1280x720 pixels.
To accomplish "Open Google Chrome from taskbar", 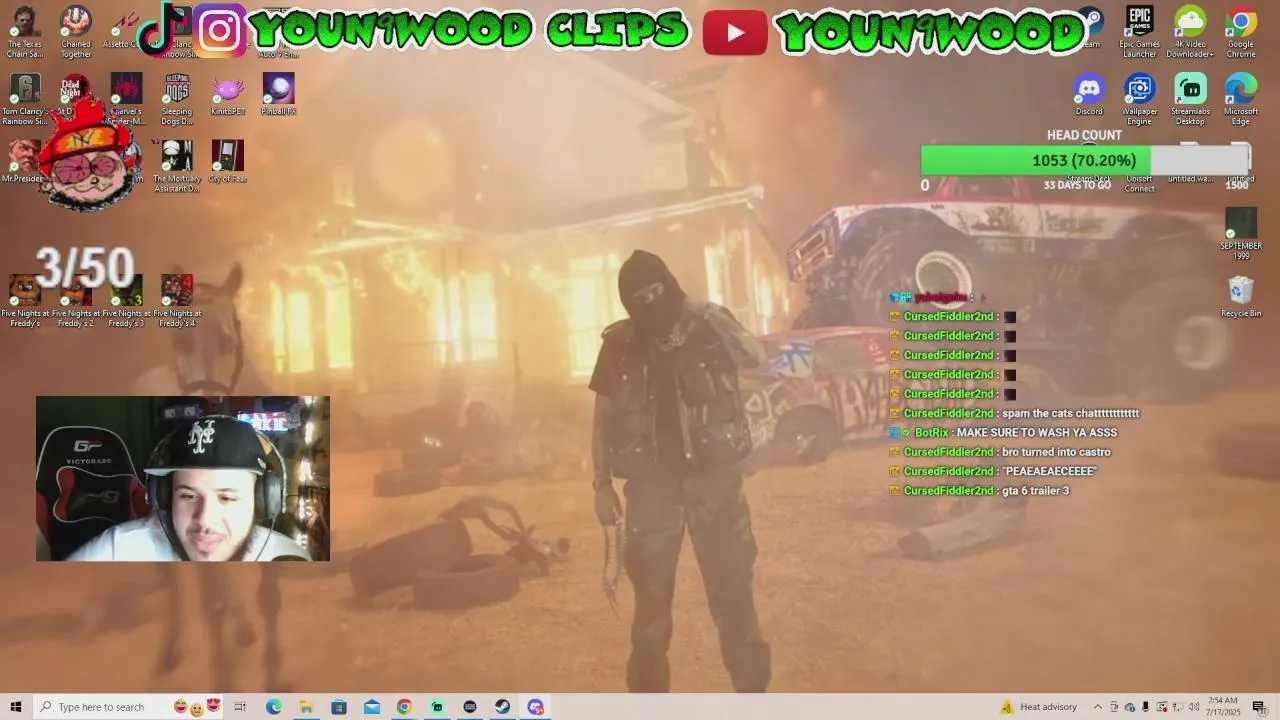I will [404, 707].
